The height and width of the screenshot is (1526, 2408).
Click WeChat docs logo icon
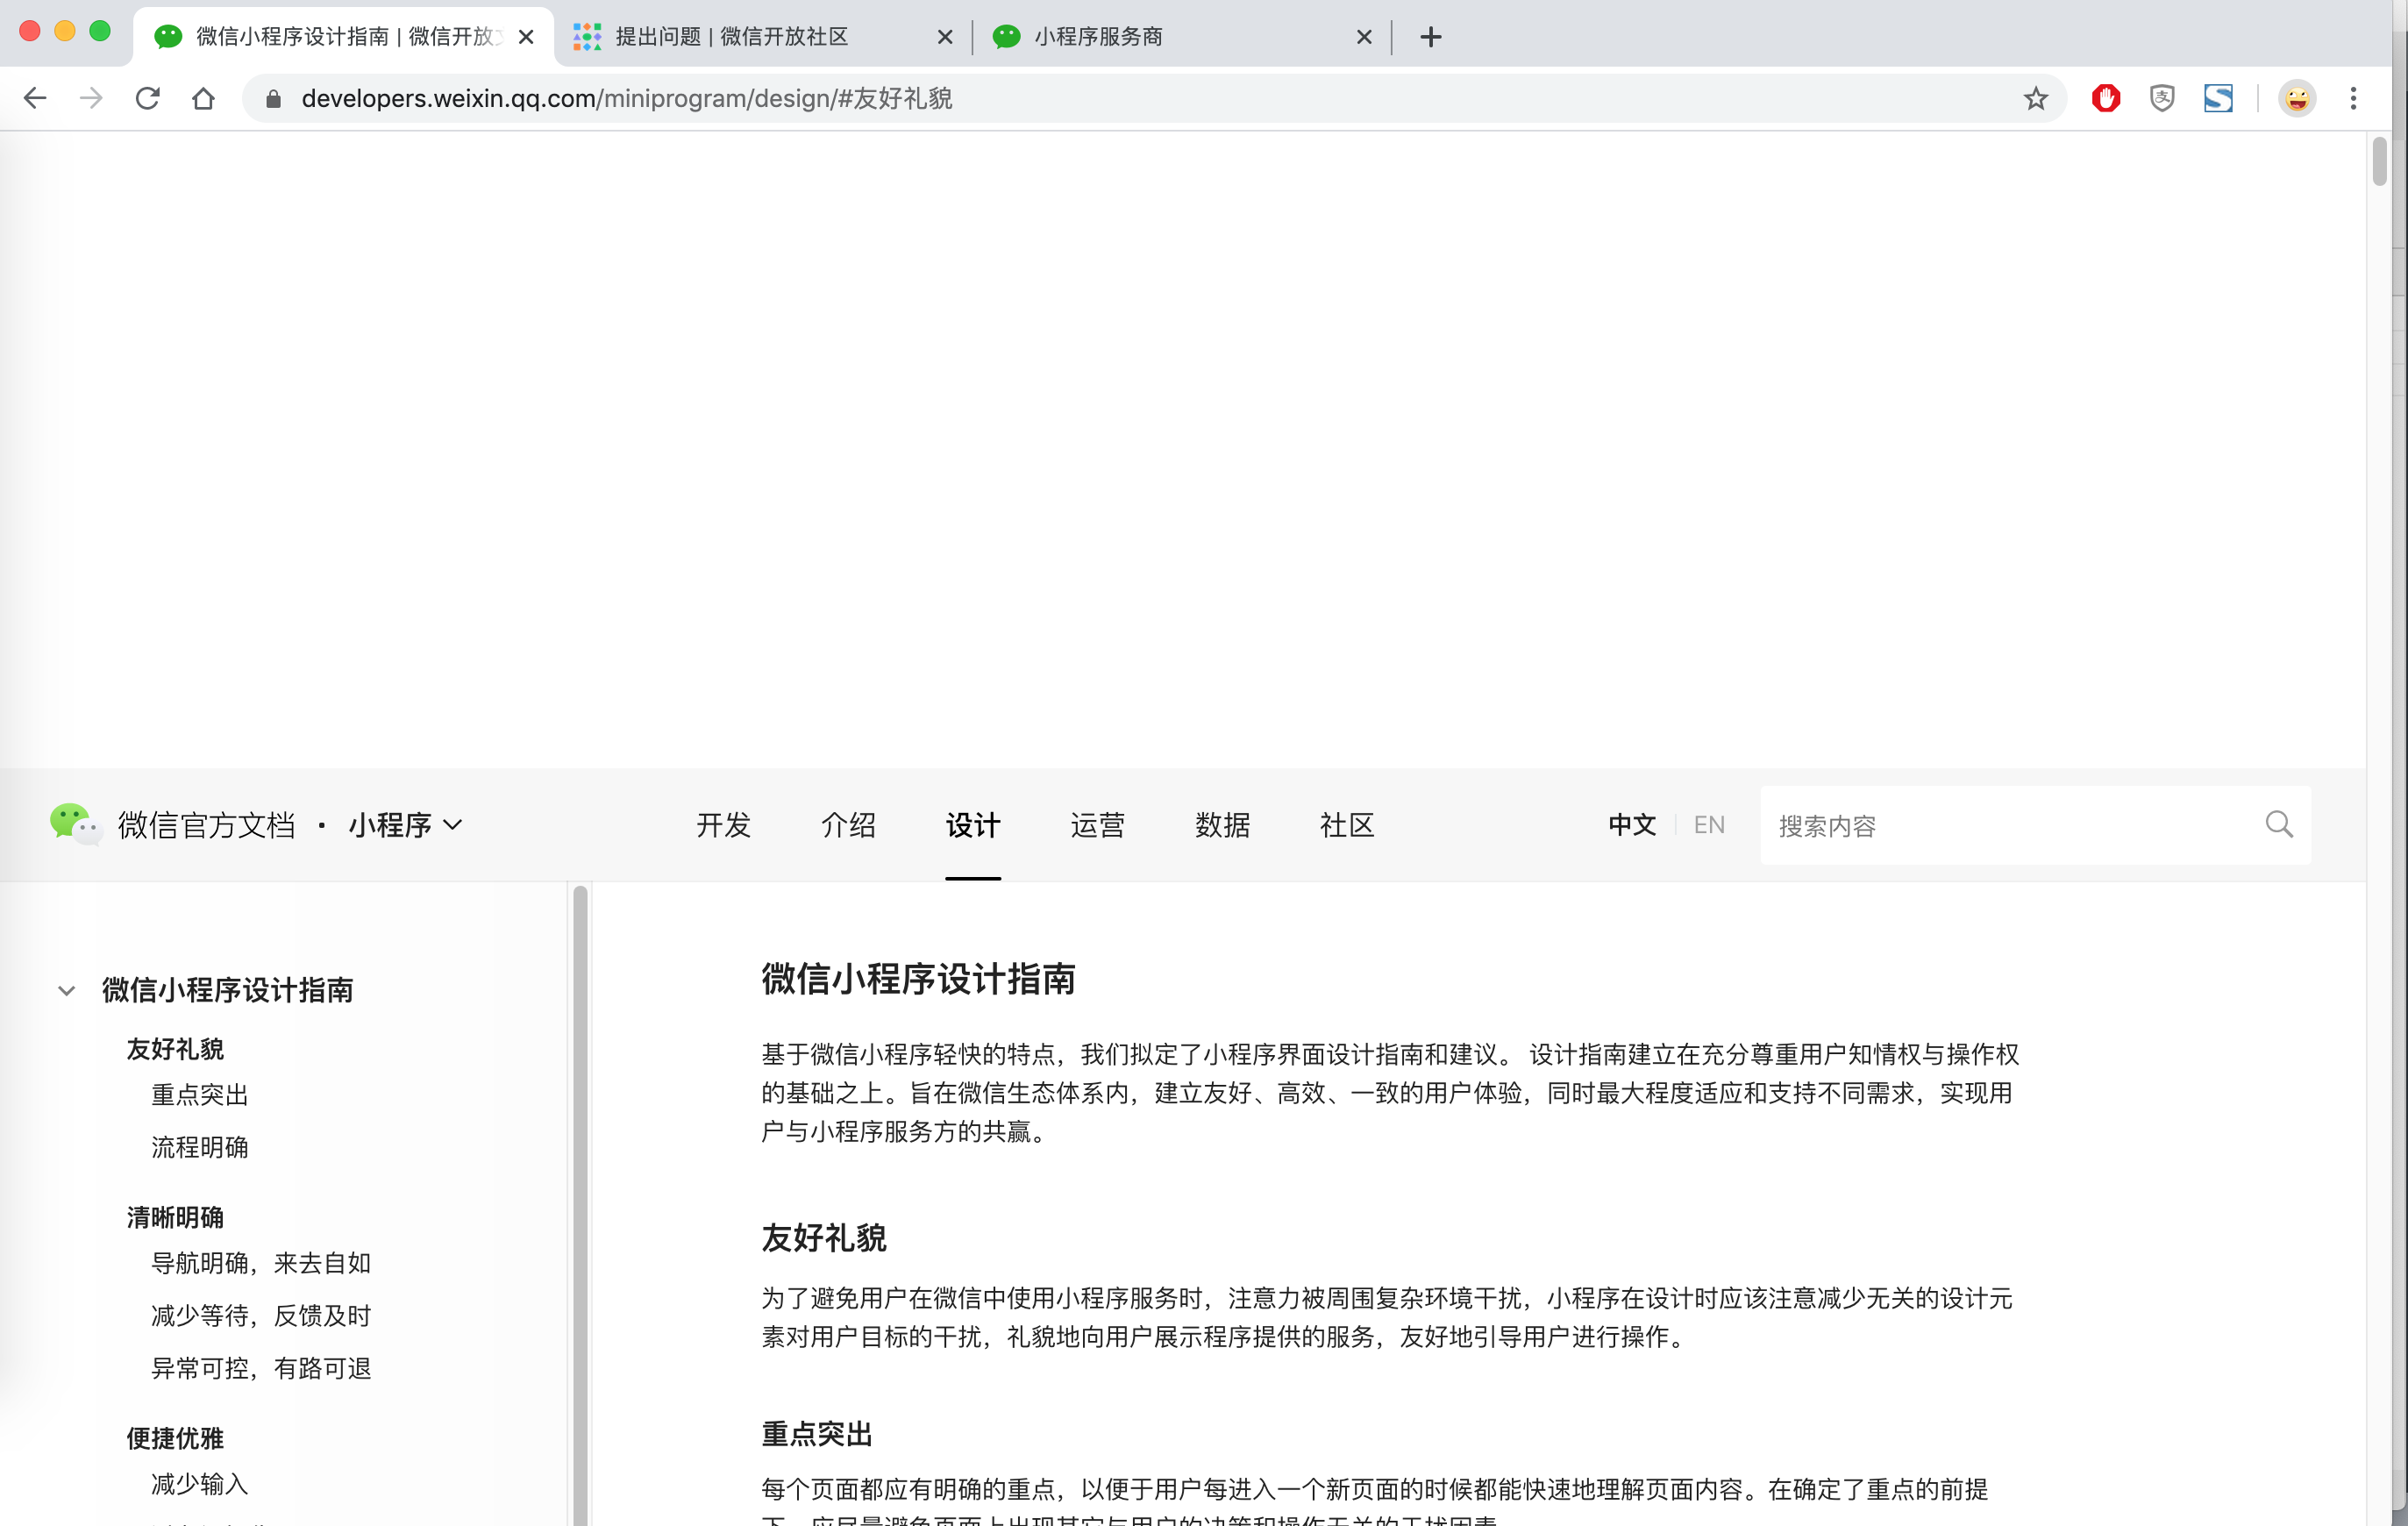click(74, 824)
